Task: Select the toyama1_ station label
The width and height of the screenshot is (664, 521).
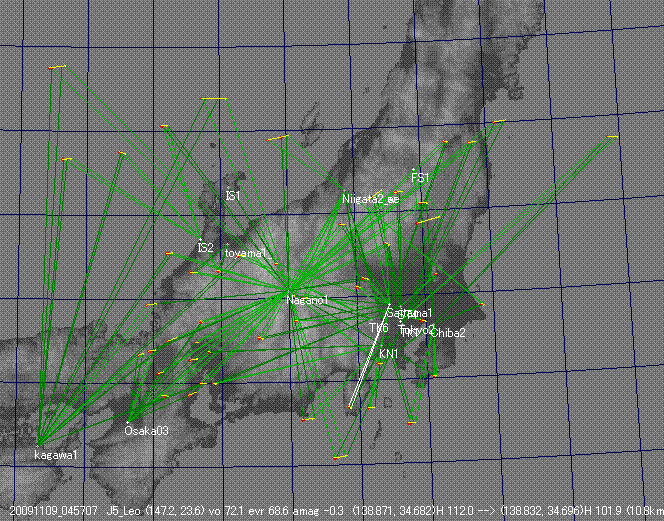Action: [248, 253]
